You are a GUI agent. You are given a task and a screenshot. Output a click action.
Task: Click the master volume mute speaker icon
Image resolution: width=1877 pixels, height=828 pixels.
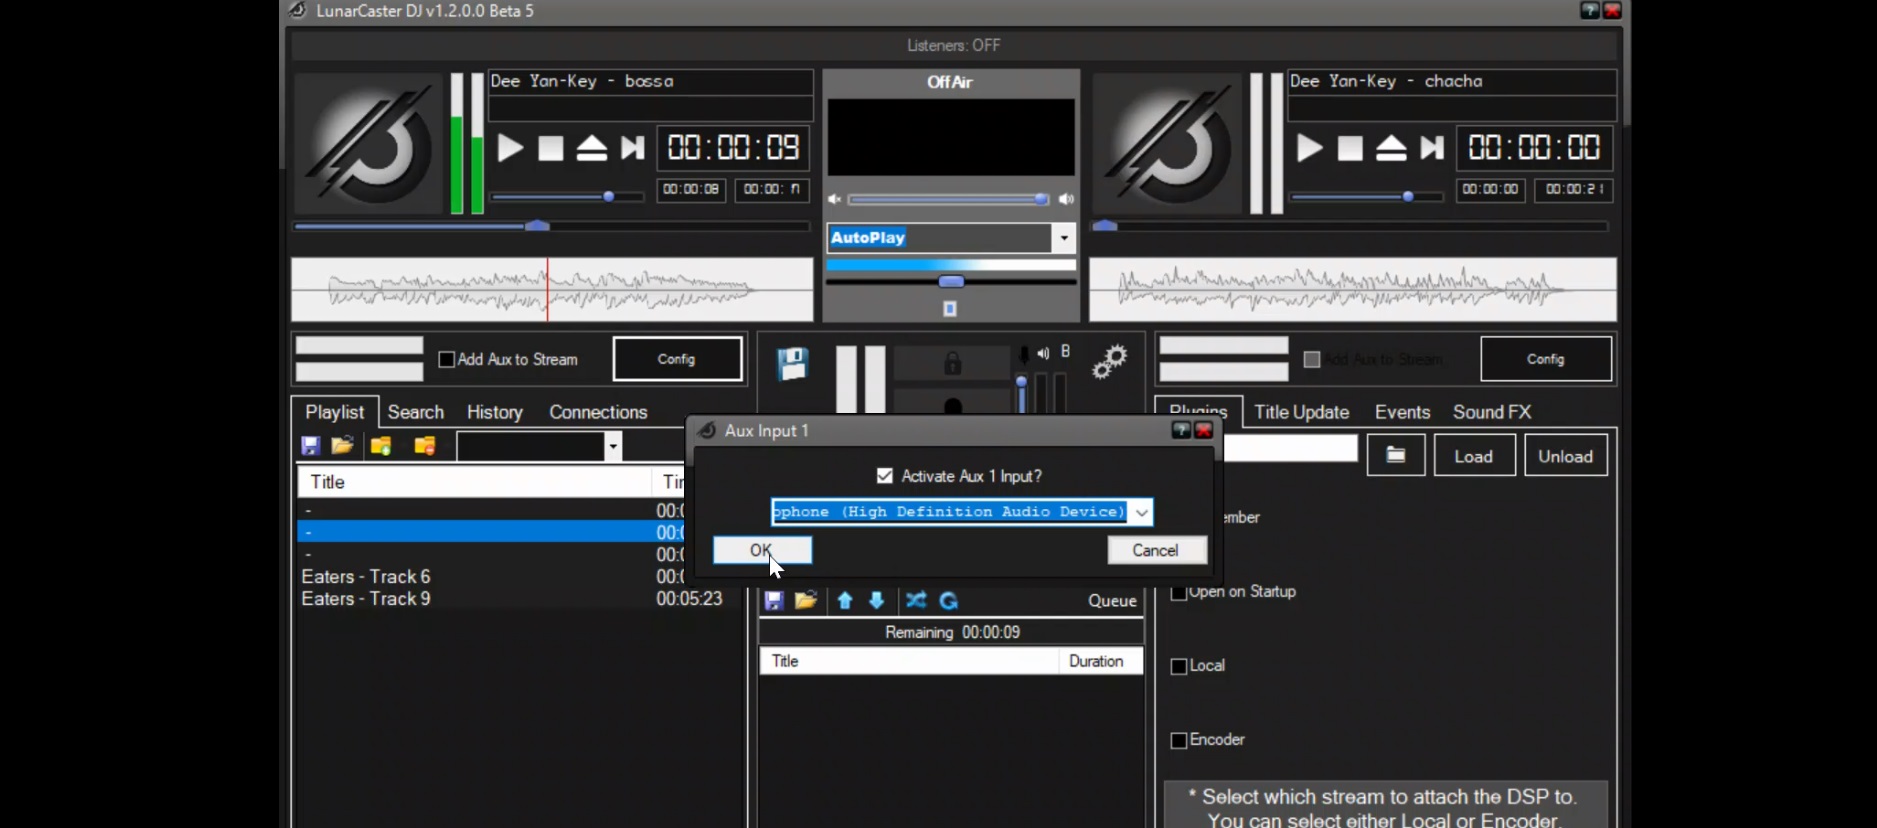(x=834, y=199)
